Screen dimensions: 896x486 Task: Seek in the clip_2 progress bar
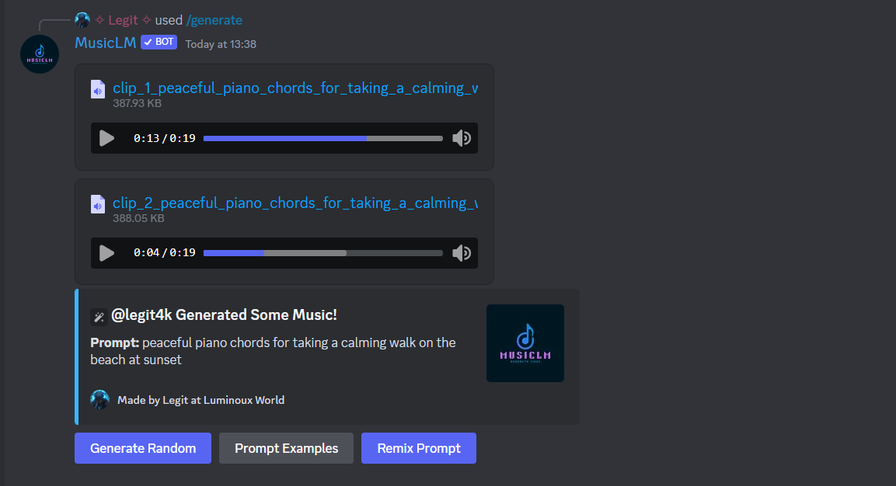323,253
